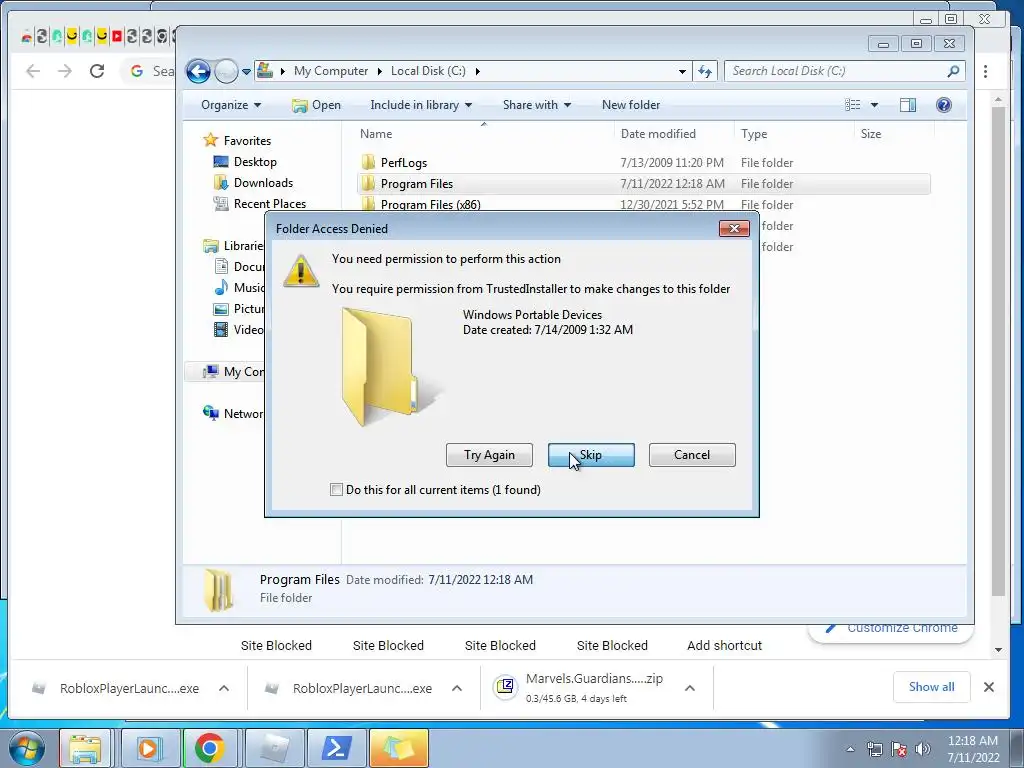Click Show all downloads in Chrome
Viewport: 1024px width, 768px height.
click(931, 686)
